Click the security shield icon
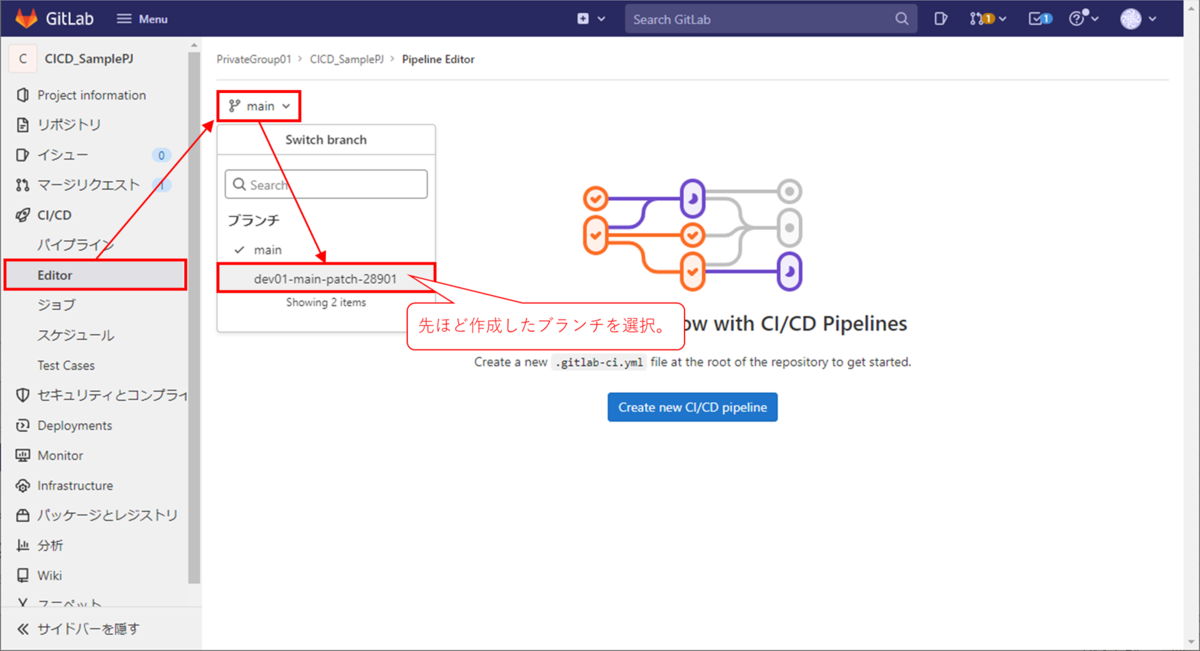Viewport: 1200px width, 651px height. point(23,395)
